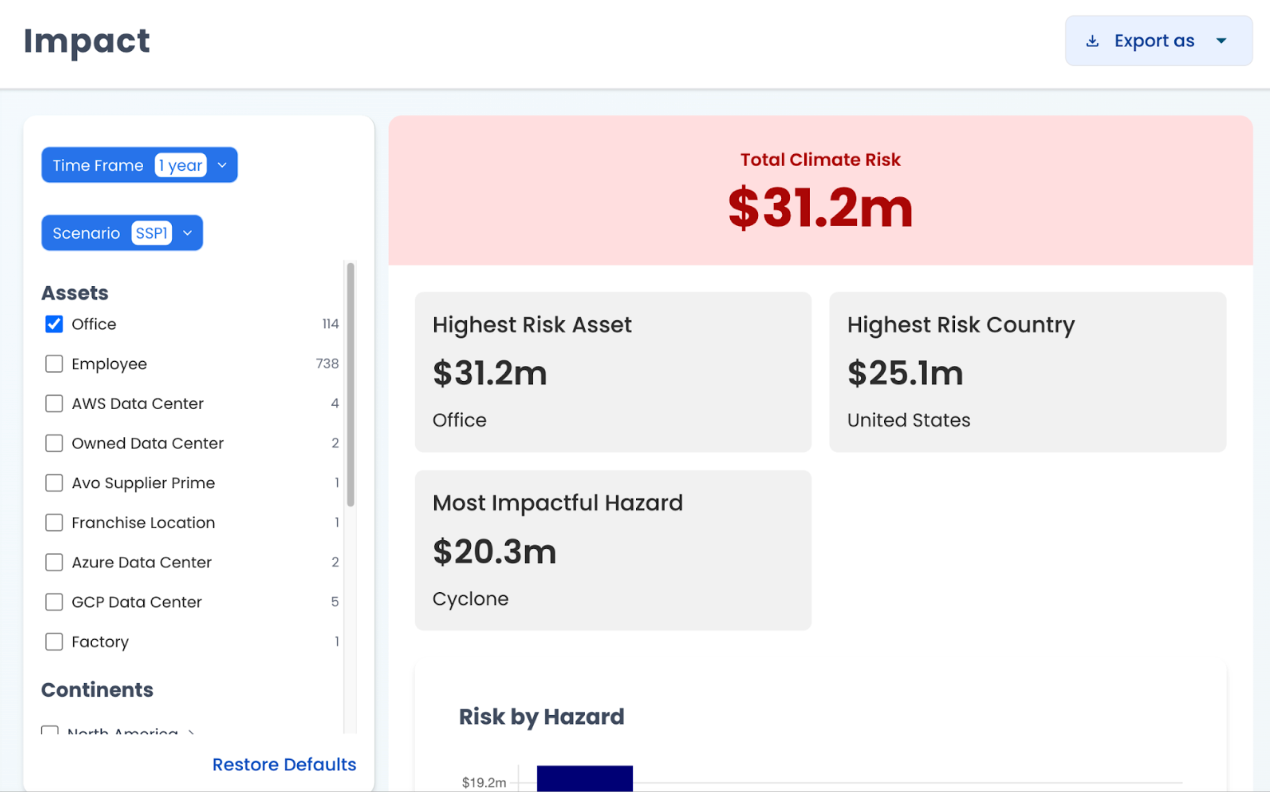Click the SSP1 scenario value badge
Viewport: 1270px width, 792px height.
pyautogui.click(x=152, y=233)
